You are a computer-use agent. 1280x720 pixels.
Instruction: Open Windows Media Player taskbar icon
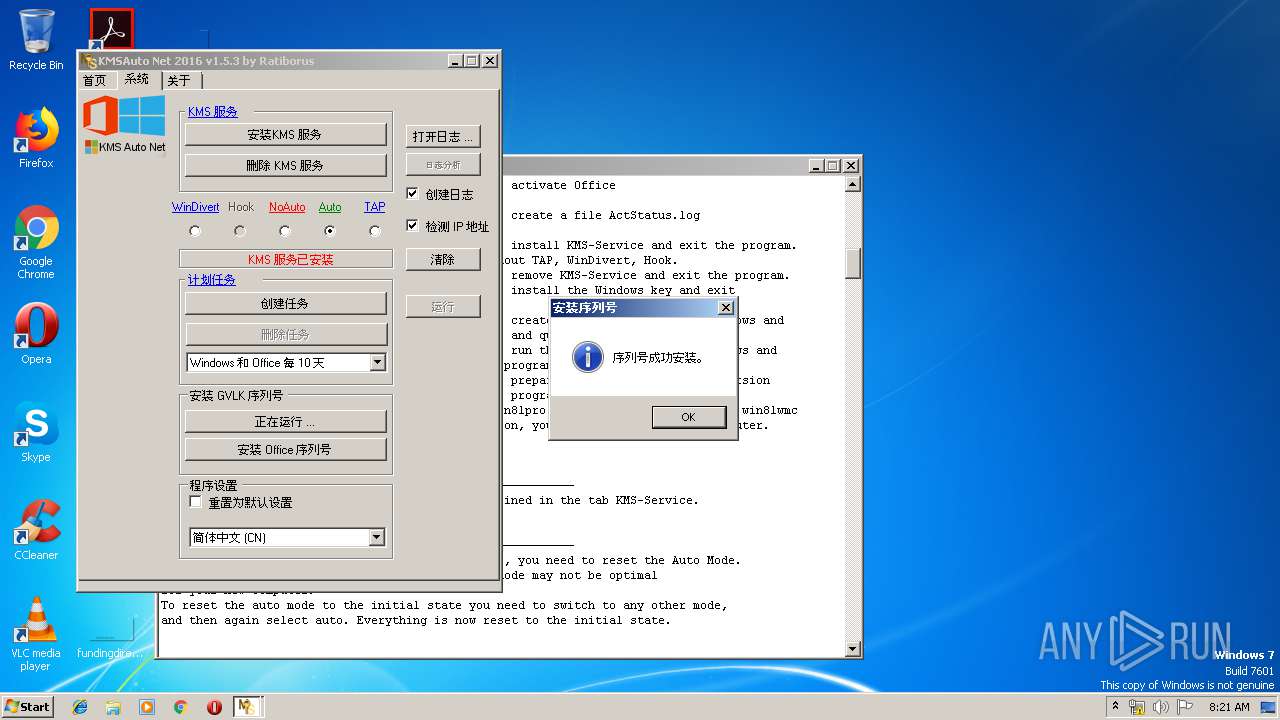click(147, 707)
